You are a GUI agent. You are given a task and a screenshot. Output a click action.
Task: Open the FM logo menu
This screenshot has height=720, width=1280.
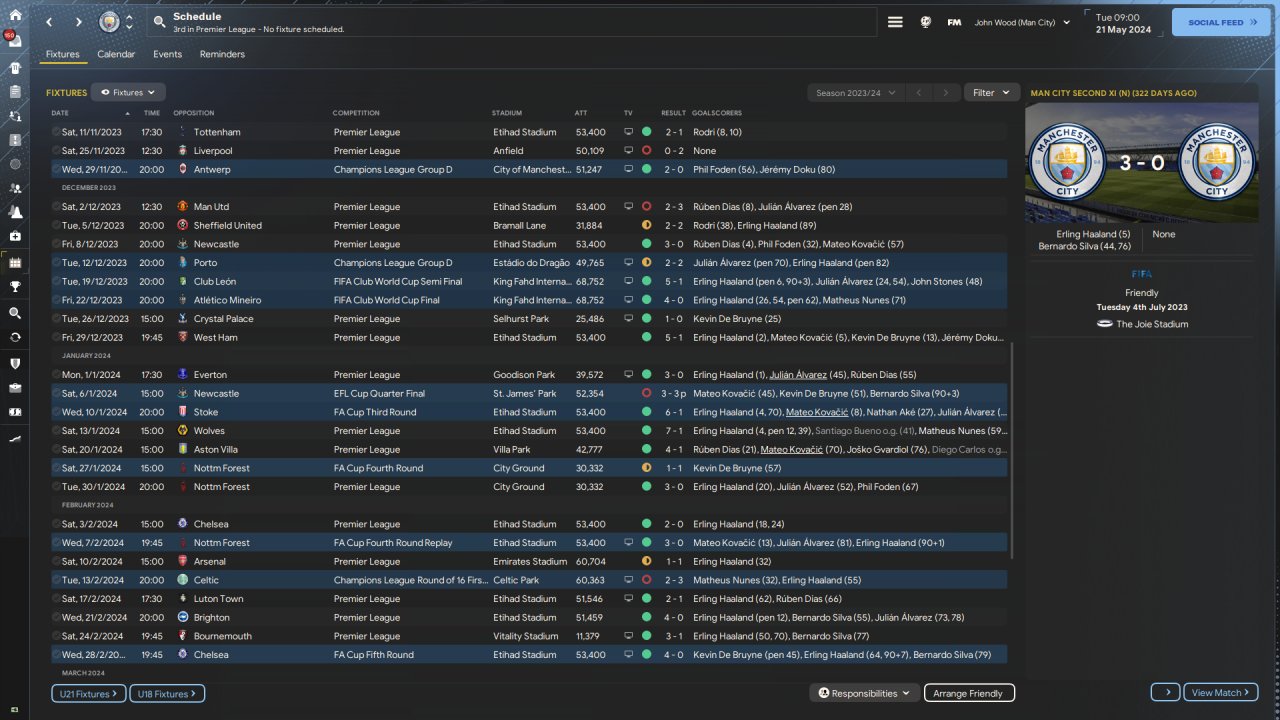point(954,22)
